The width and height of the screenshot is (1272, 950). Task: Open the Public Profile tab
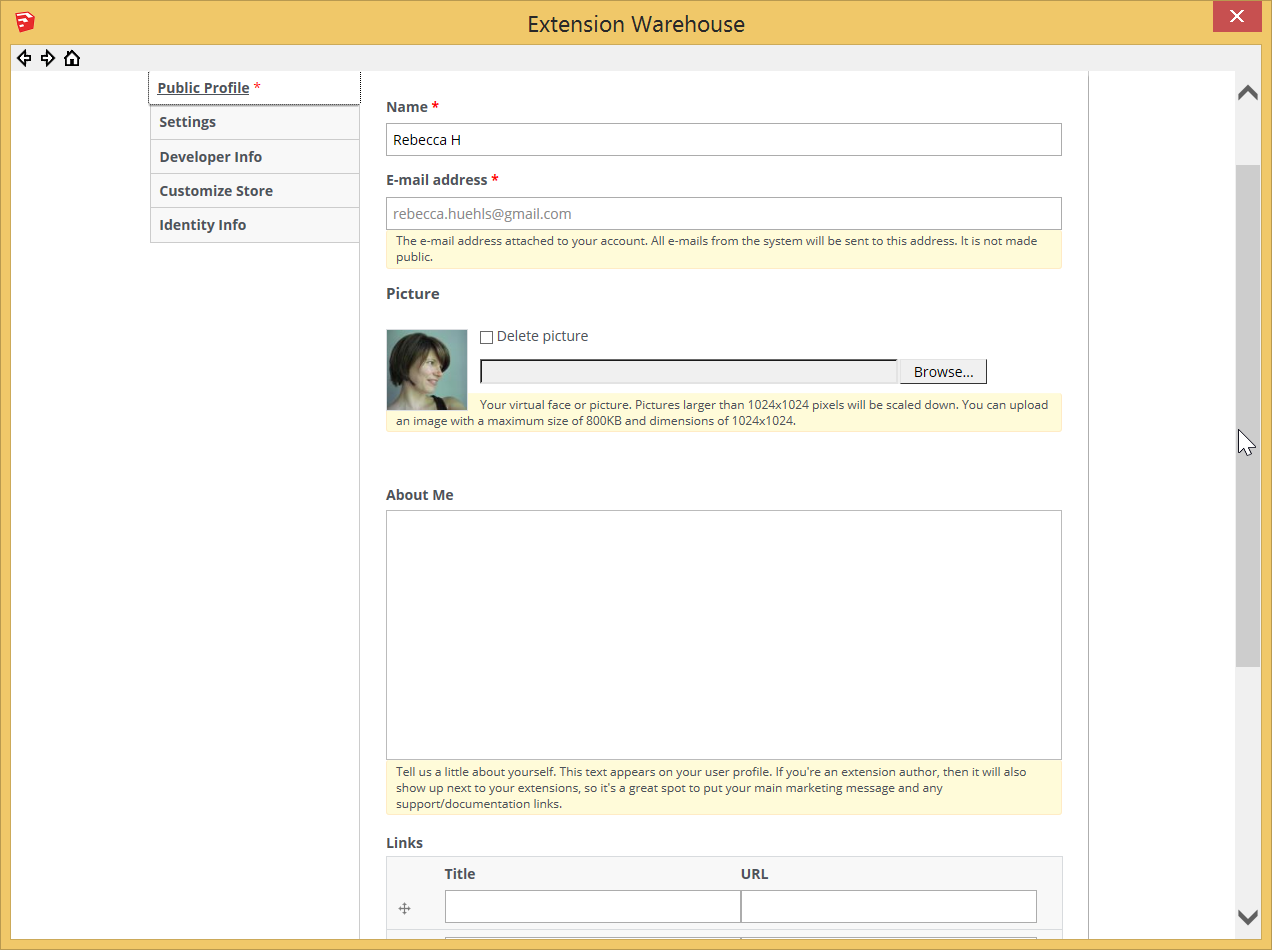203,88
